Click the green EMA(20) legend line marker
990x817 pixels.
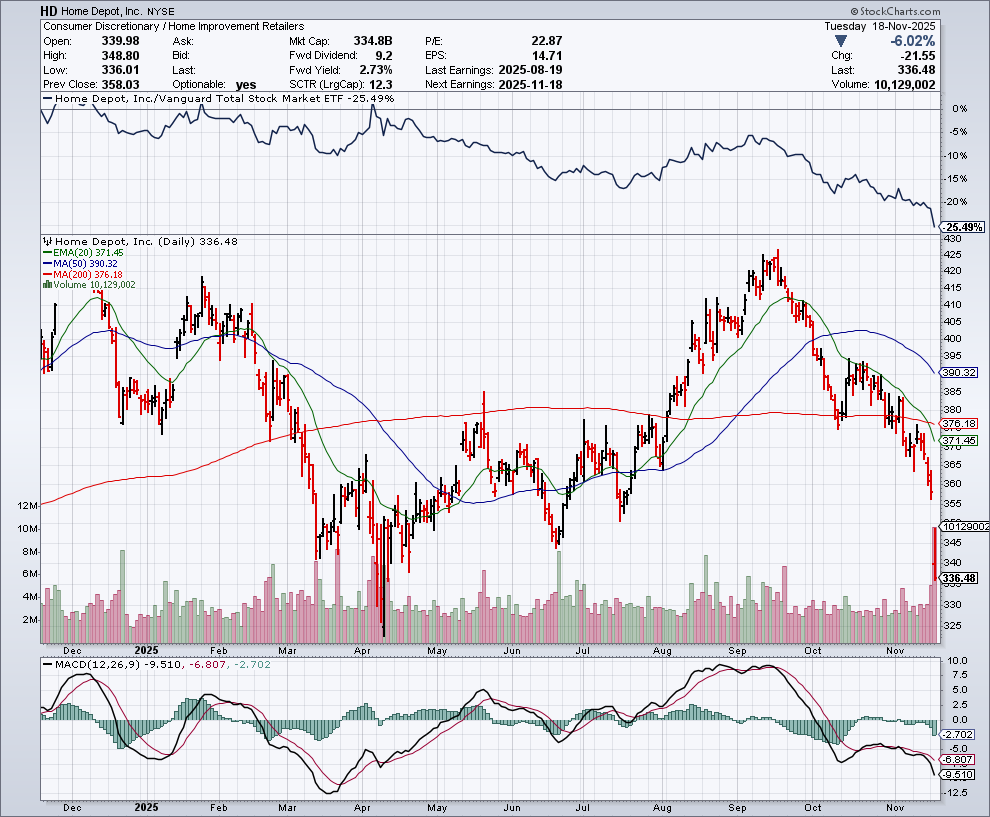(x=46, y=252)
